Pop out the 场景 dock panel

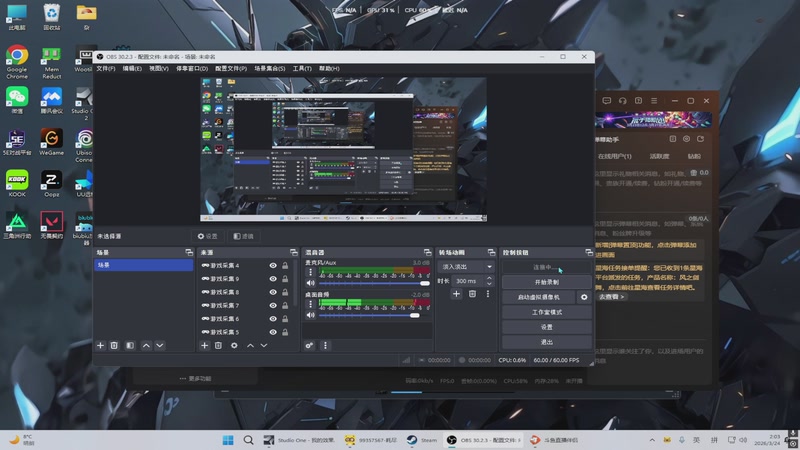tap(189, 252)
